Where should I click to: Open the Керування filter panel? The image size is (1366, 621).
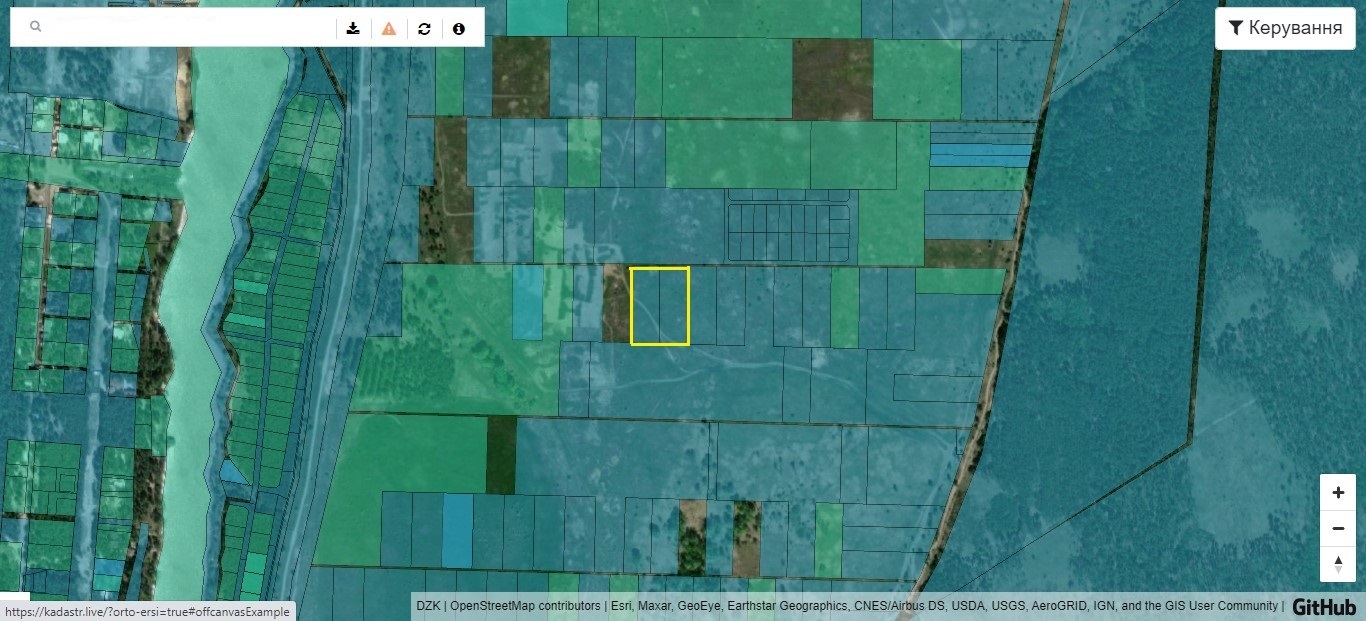click(x=1285, y=28)
